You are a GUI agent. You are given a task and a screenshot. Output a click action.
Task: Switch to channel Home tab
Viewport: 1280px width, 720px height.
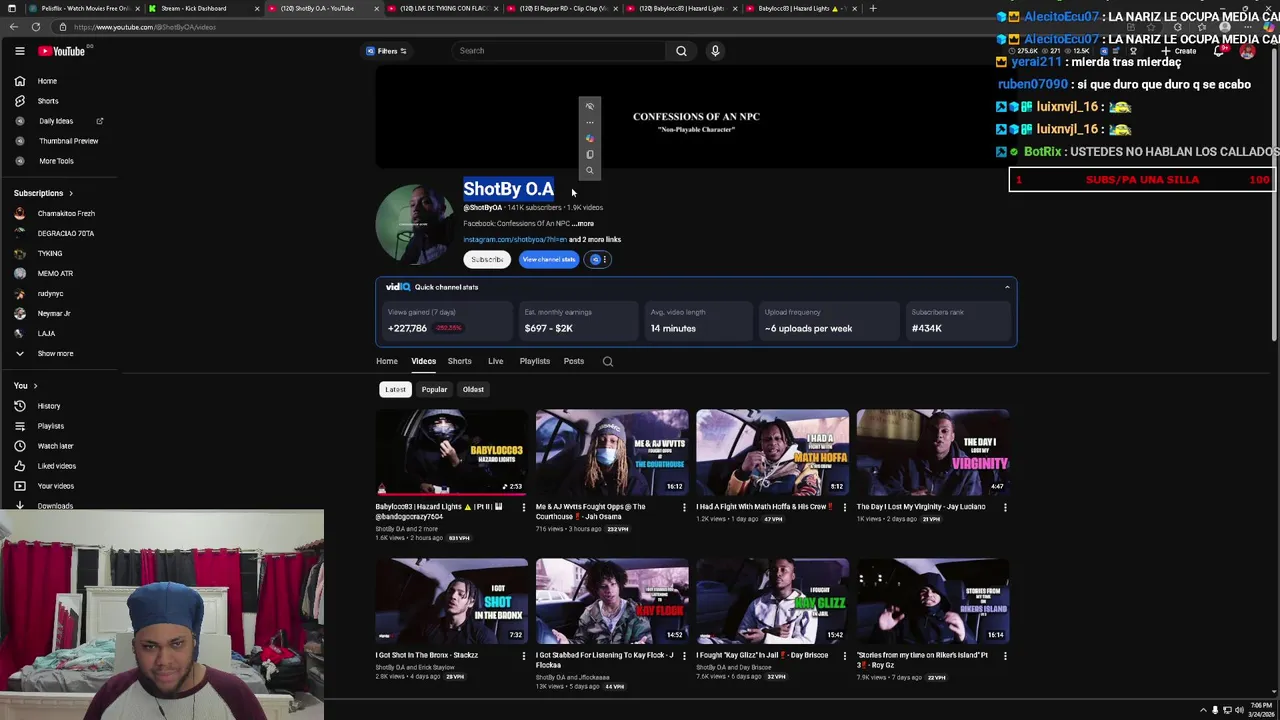point(386,361)
